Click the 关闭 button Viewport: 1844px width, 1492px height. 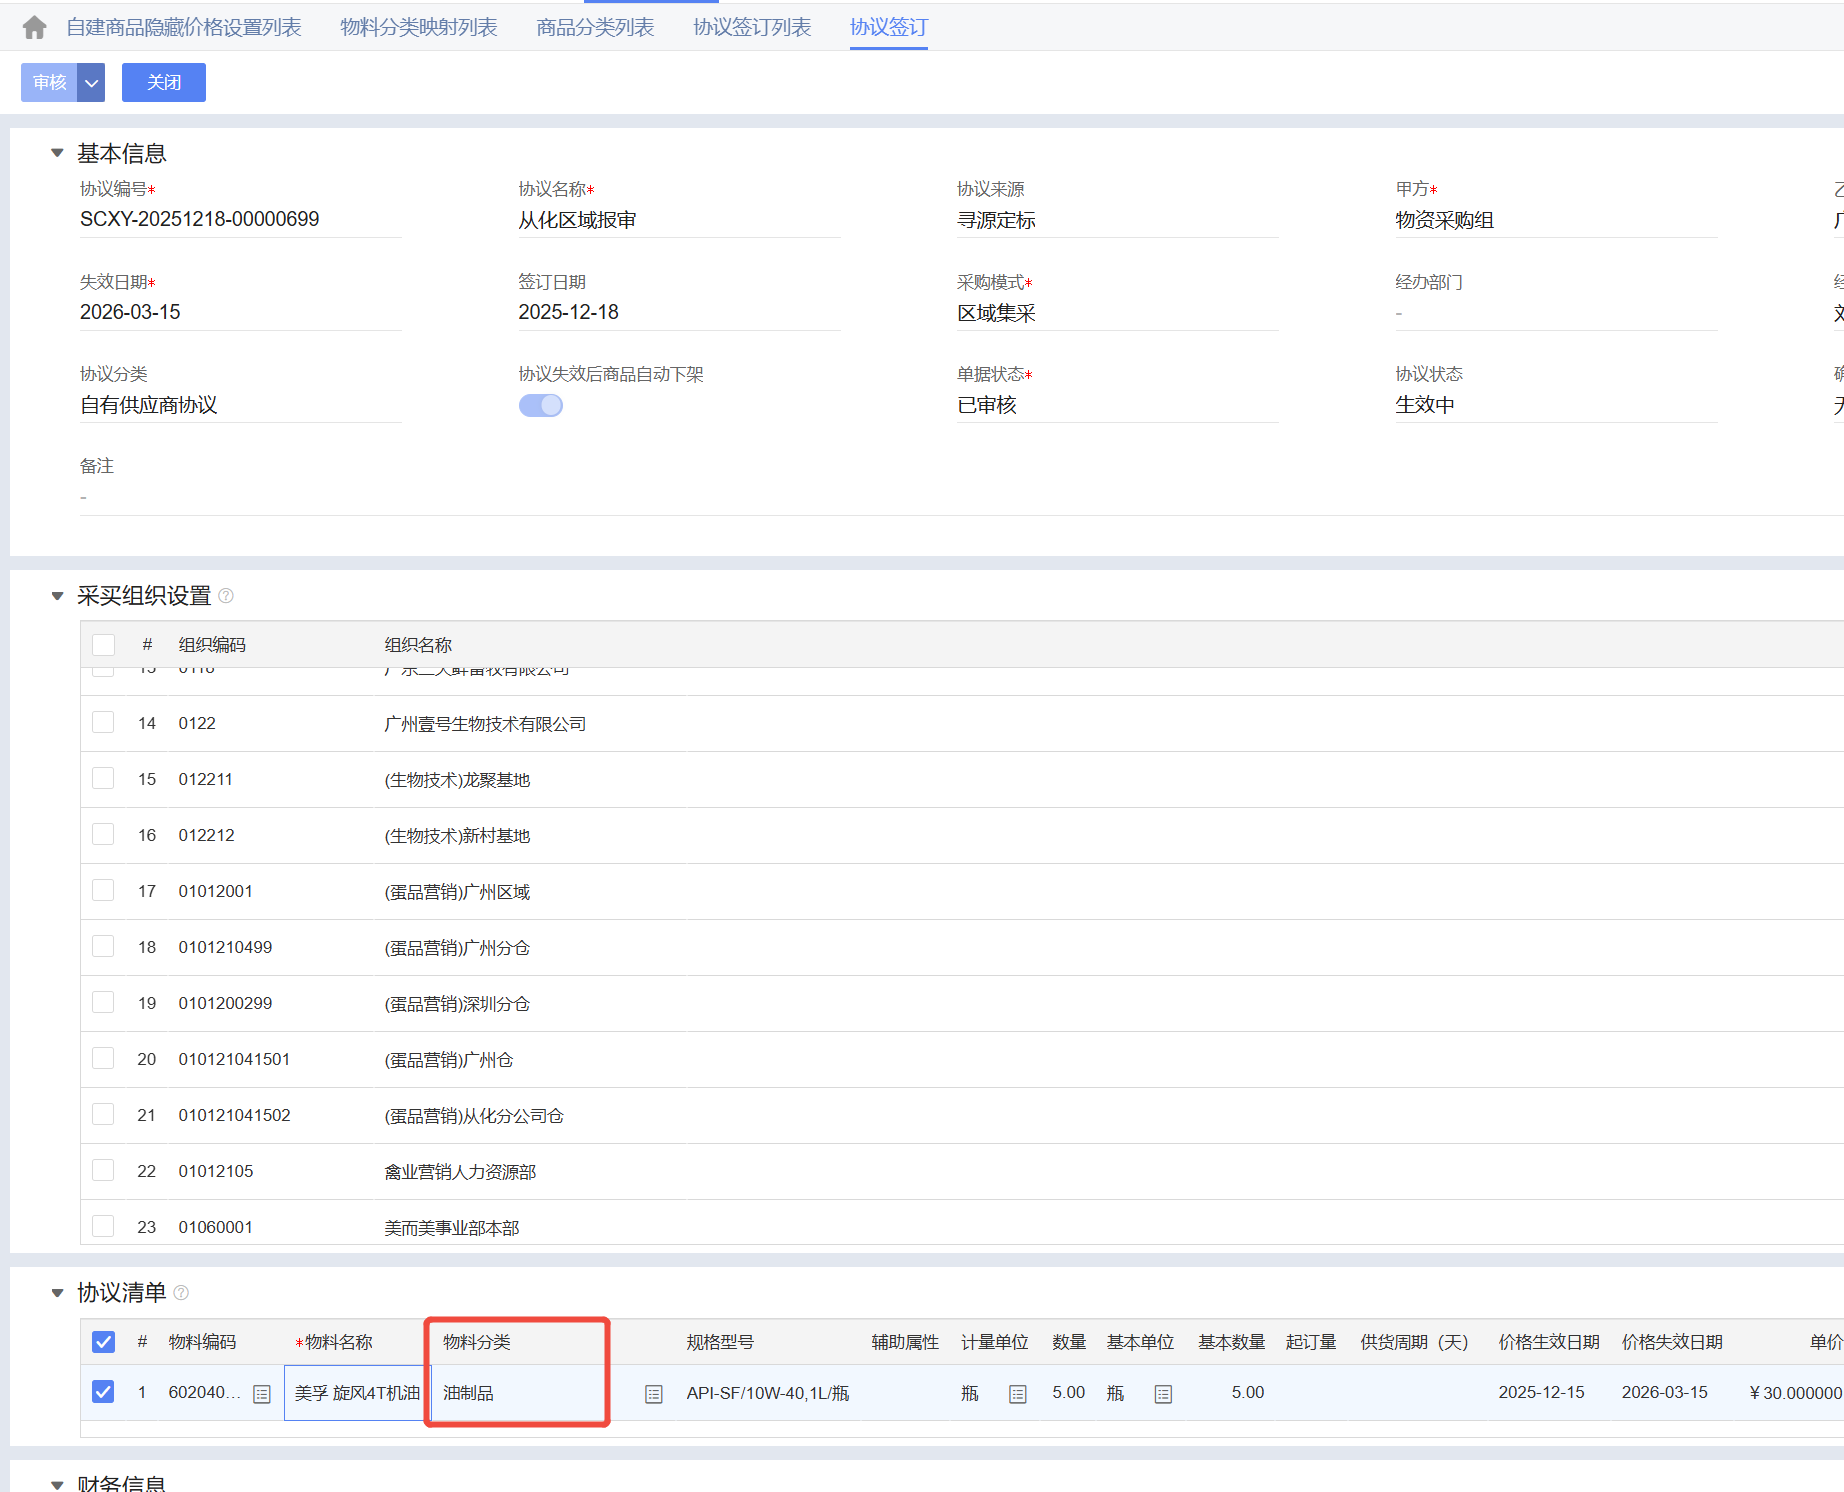pos(164,82)
